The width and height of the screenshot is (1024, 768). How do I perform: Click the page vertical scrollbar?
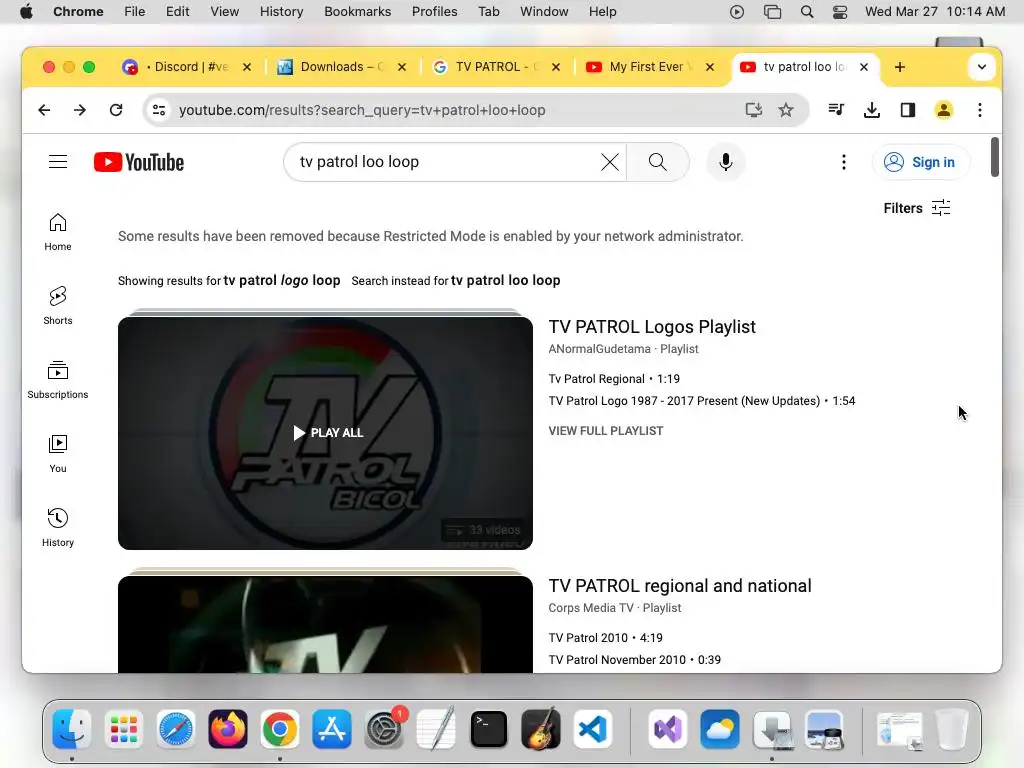click(x=995, y=157)
